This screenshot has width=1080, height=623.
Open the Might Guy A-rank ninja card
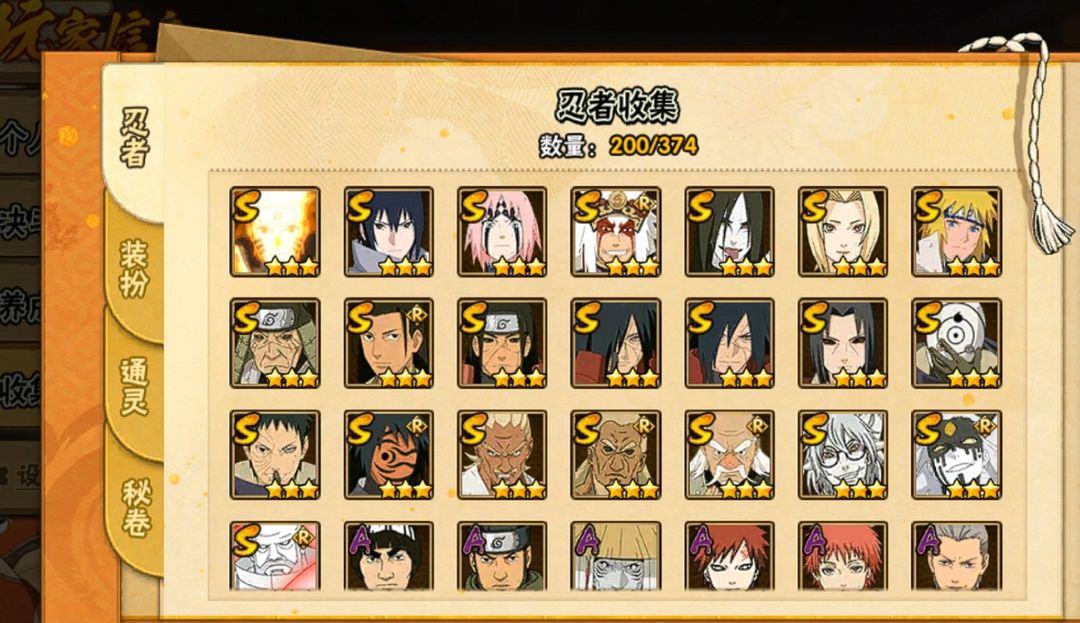pos(388,556)
